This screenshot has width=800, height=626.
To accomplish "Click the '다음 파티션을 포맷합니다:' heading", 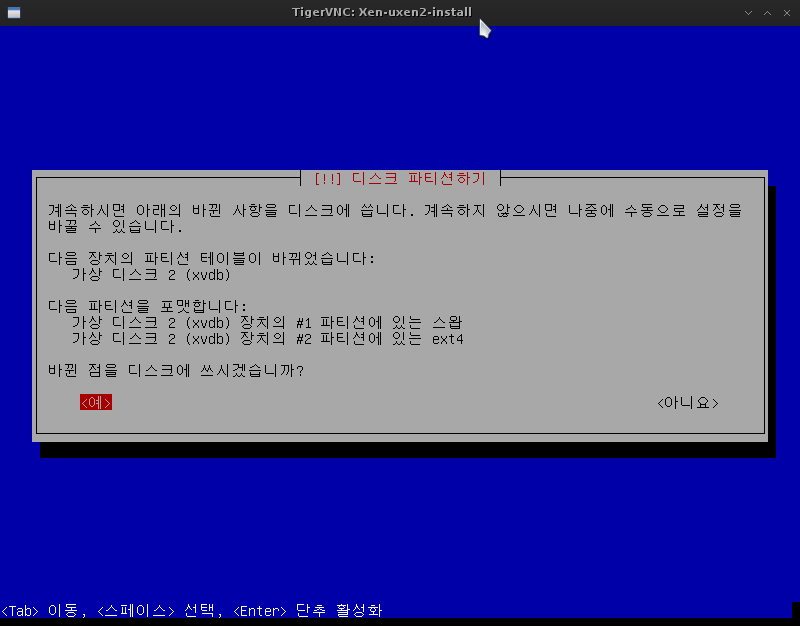I will [147, 306].
